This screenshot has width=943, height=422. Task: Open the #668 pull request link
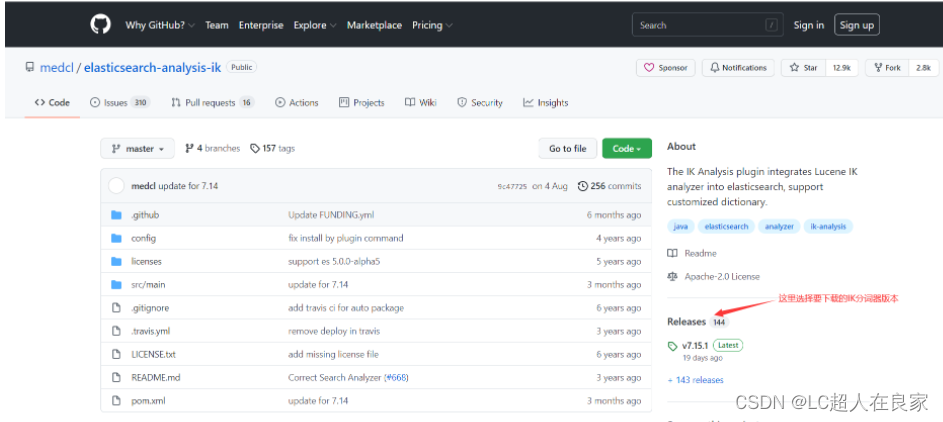click(x=395, y=378)
